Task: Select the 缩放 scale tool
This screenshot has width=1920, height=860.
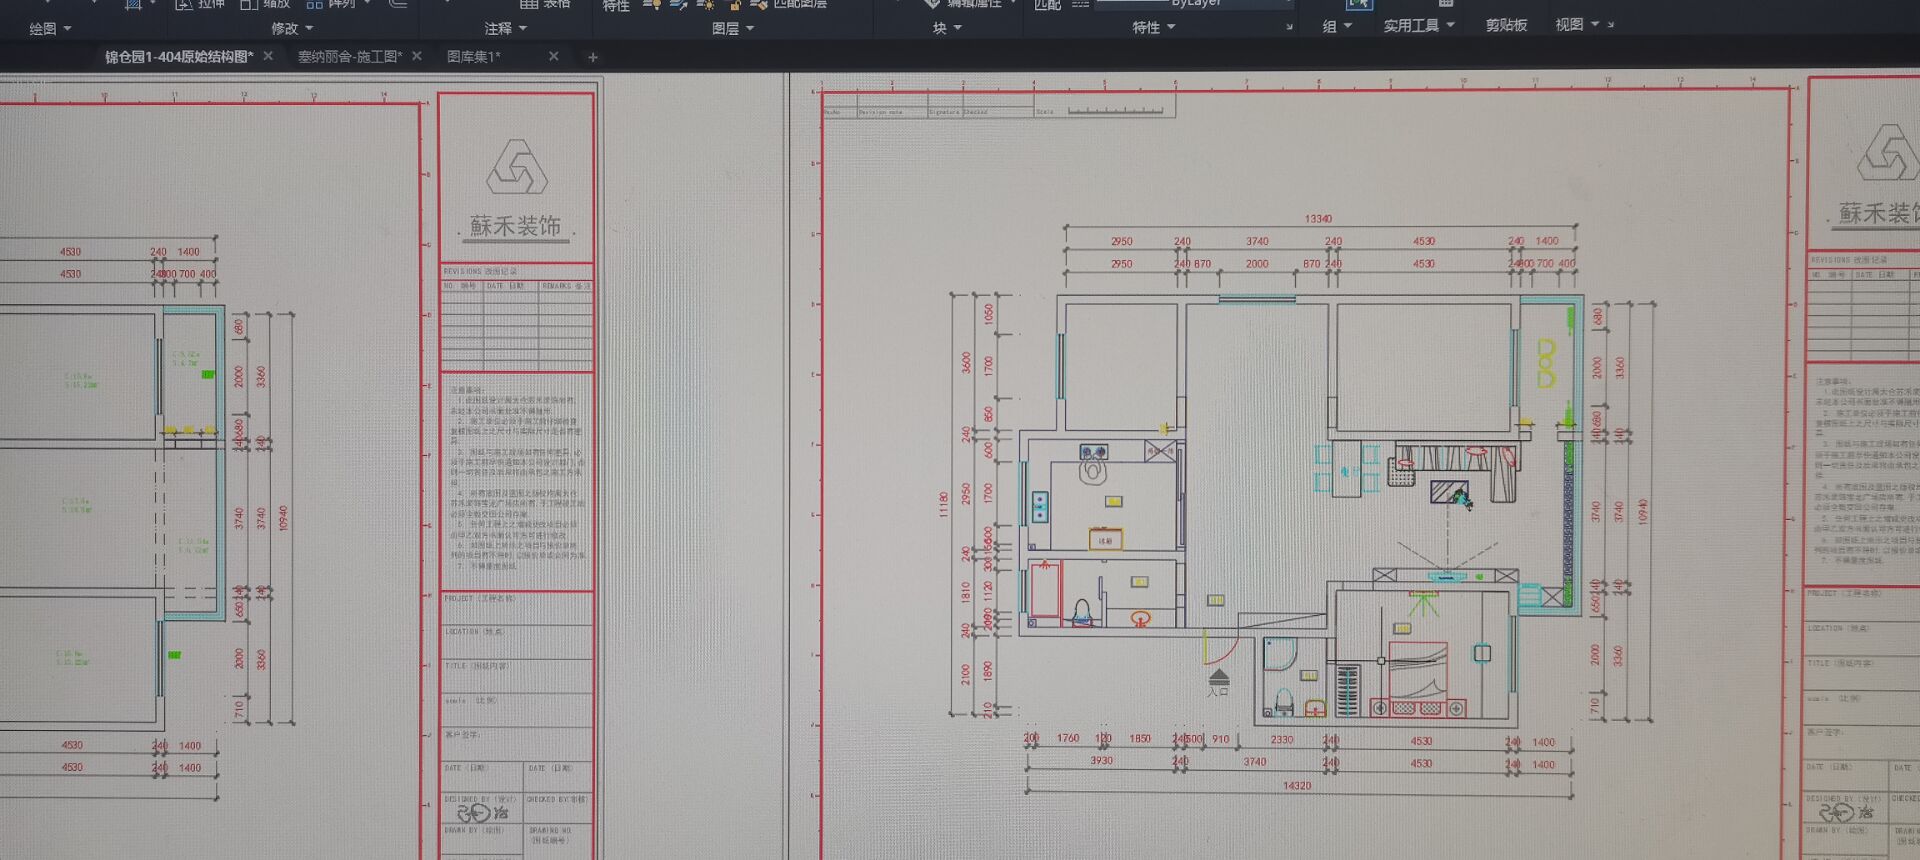Action: pyautogui.click(x=249, y=4)
